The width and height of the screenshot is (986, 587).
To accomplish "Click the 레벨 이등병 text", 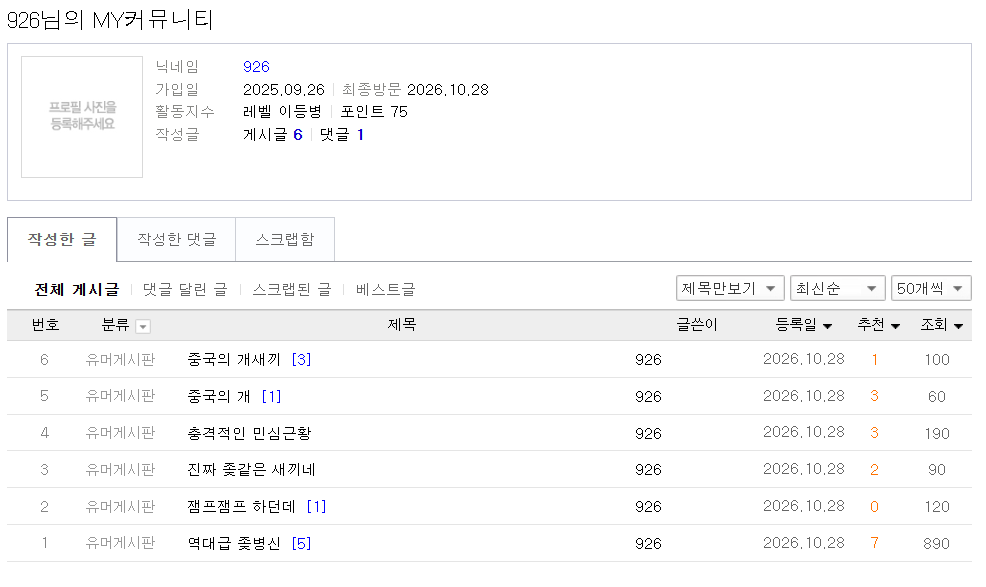I will [x=282, y=112].
